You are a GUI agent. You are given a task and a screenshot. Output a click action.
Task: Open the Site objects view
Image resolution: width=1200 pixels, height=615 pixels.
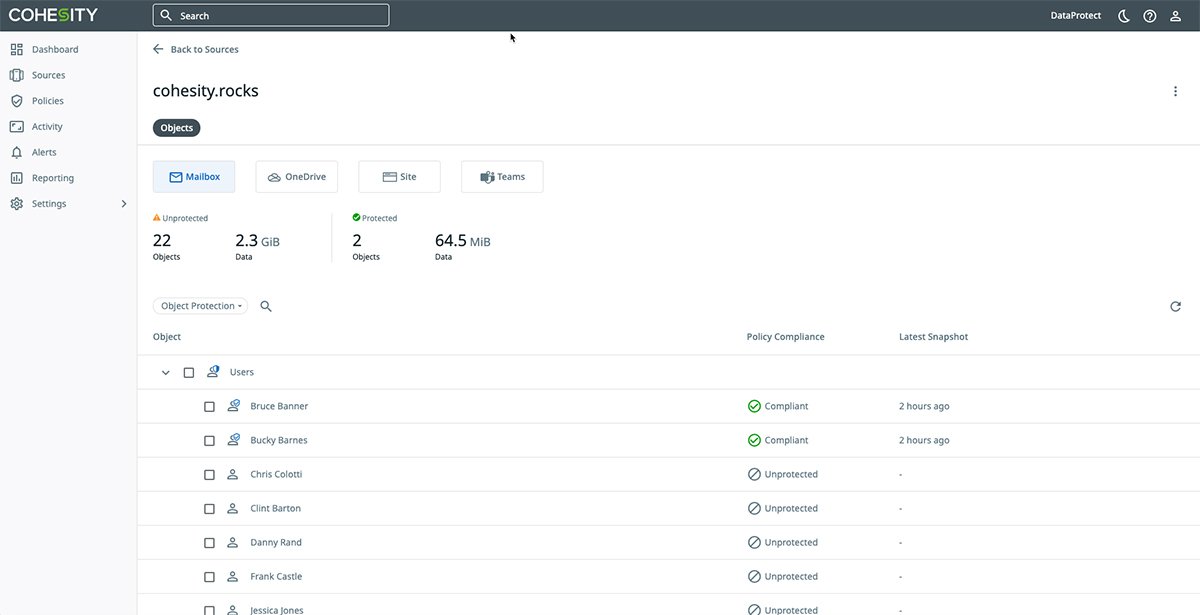pyautogui.click(x=399, y=176)
